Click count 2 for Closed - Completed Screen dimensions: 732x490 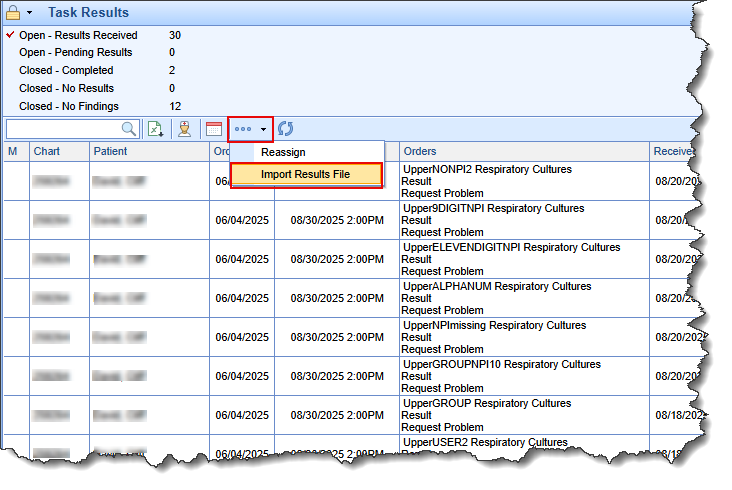pos(172,70)
